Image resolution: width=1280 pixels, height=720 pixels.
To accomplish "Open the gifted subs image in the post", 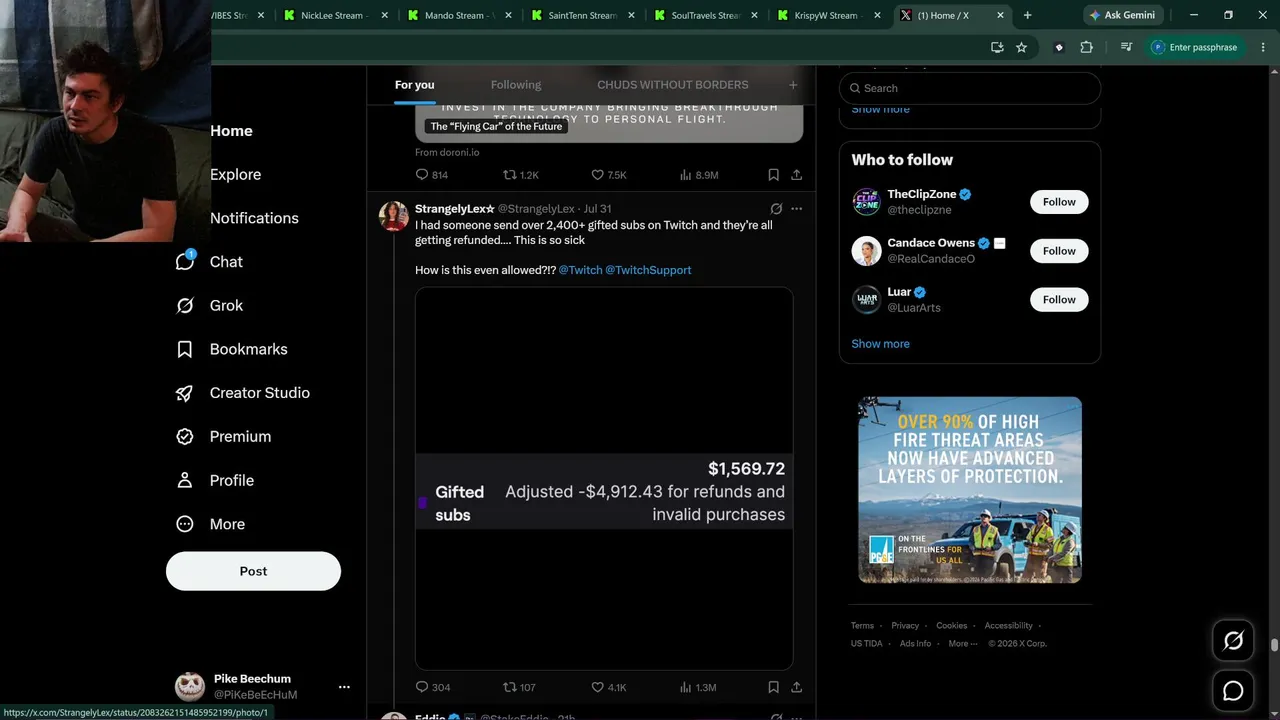I will [x=604, y=478].
